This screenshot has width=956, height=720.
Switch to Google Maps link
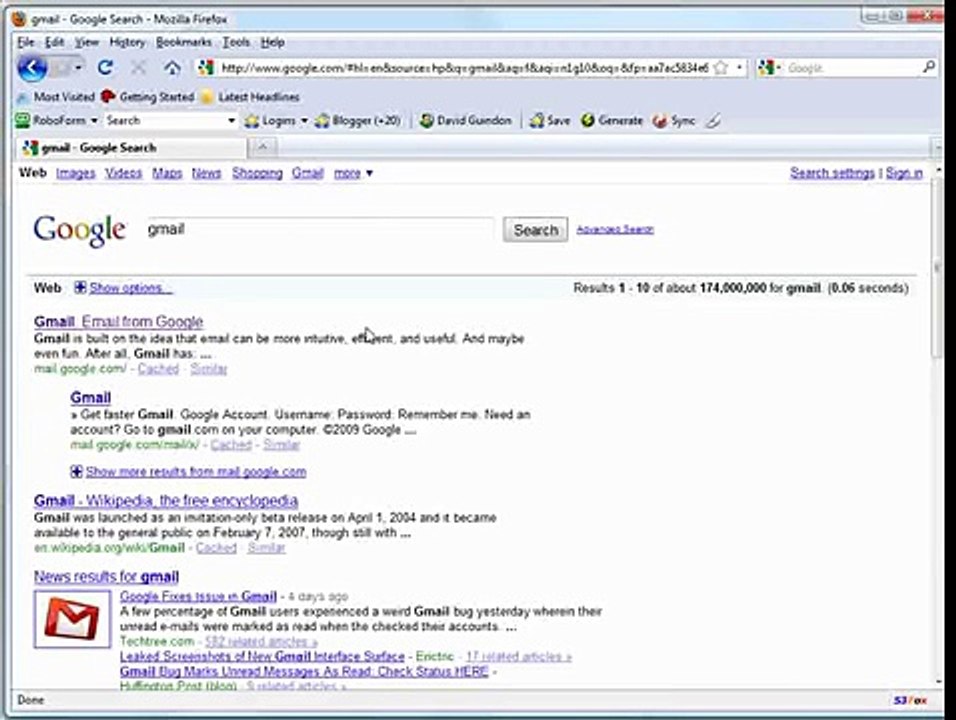coord(167,173)
